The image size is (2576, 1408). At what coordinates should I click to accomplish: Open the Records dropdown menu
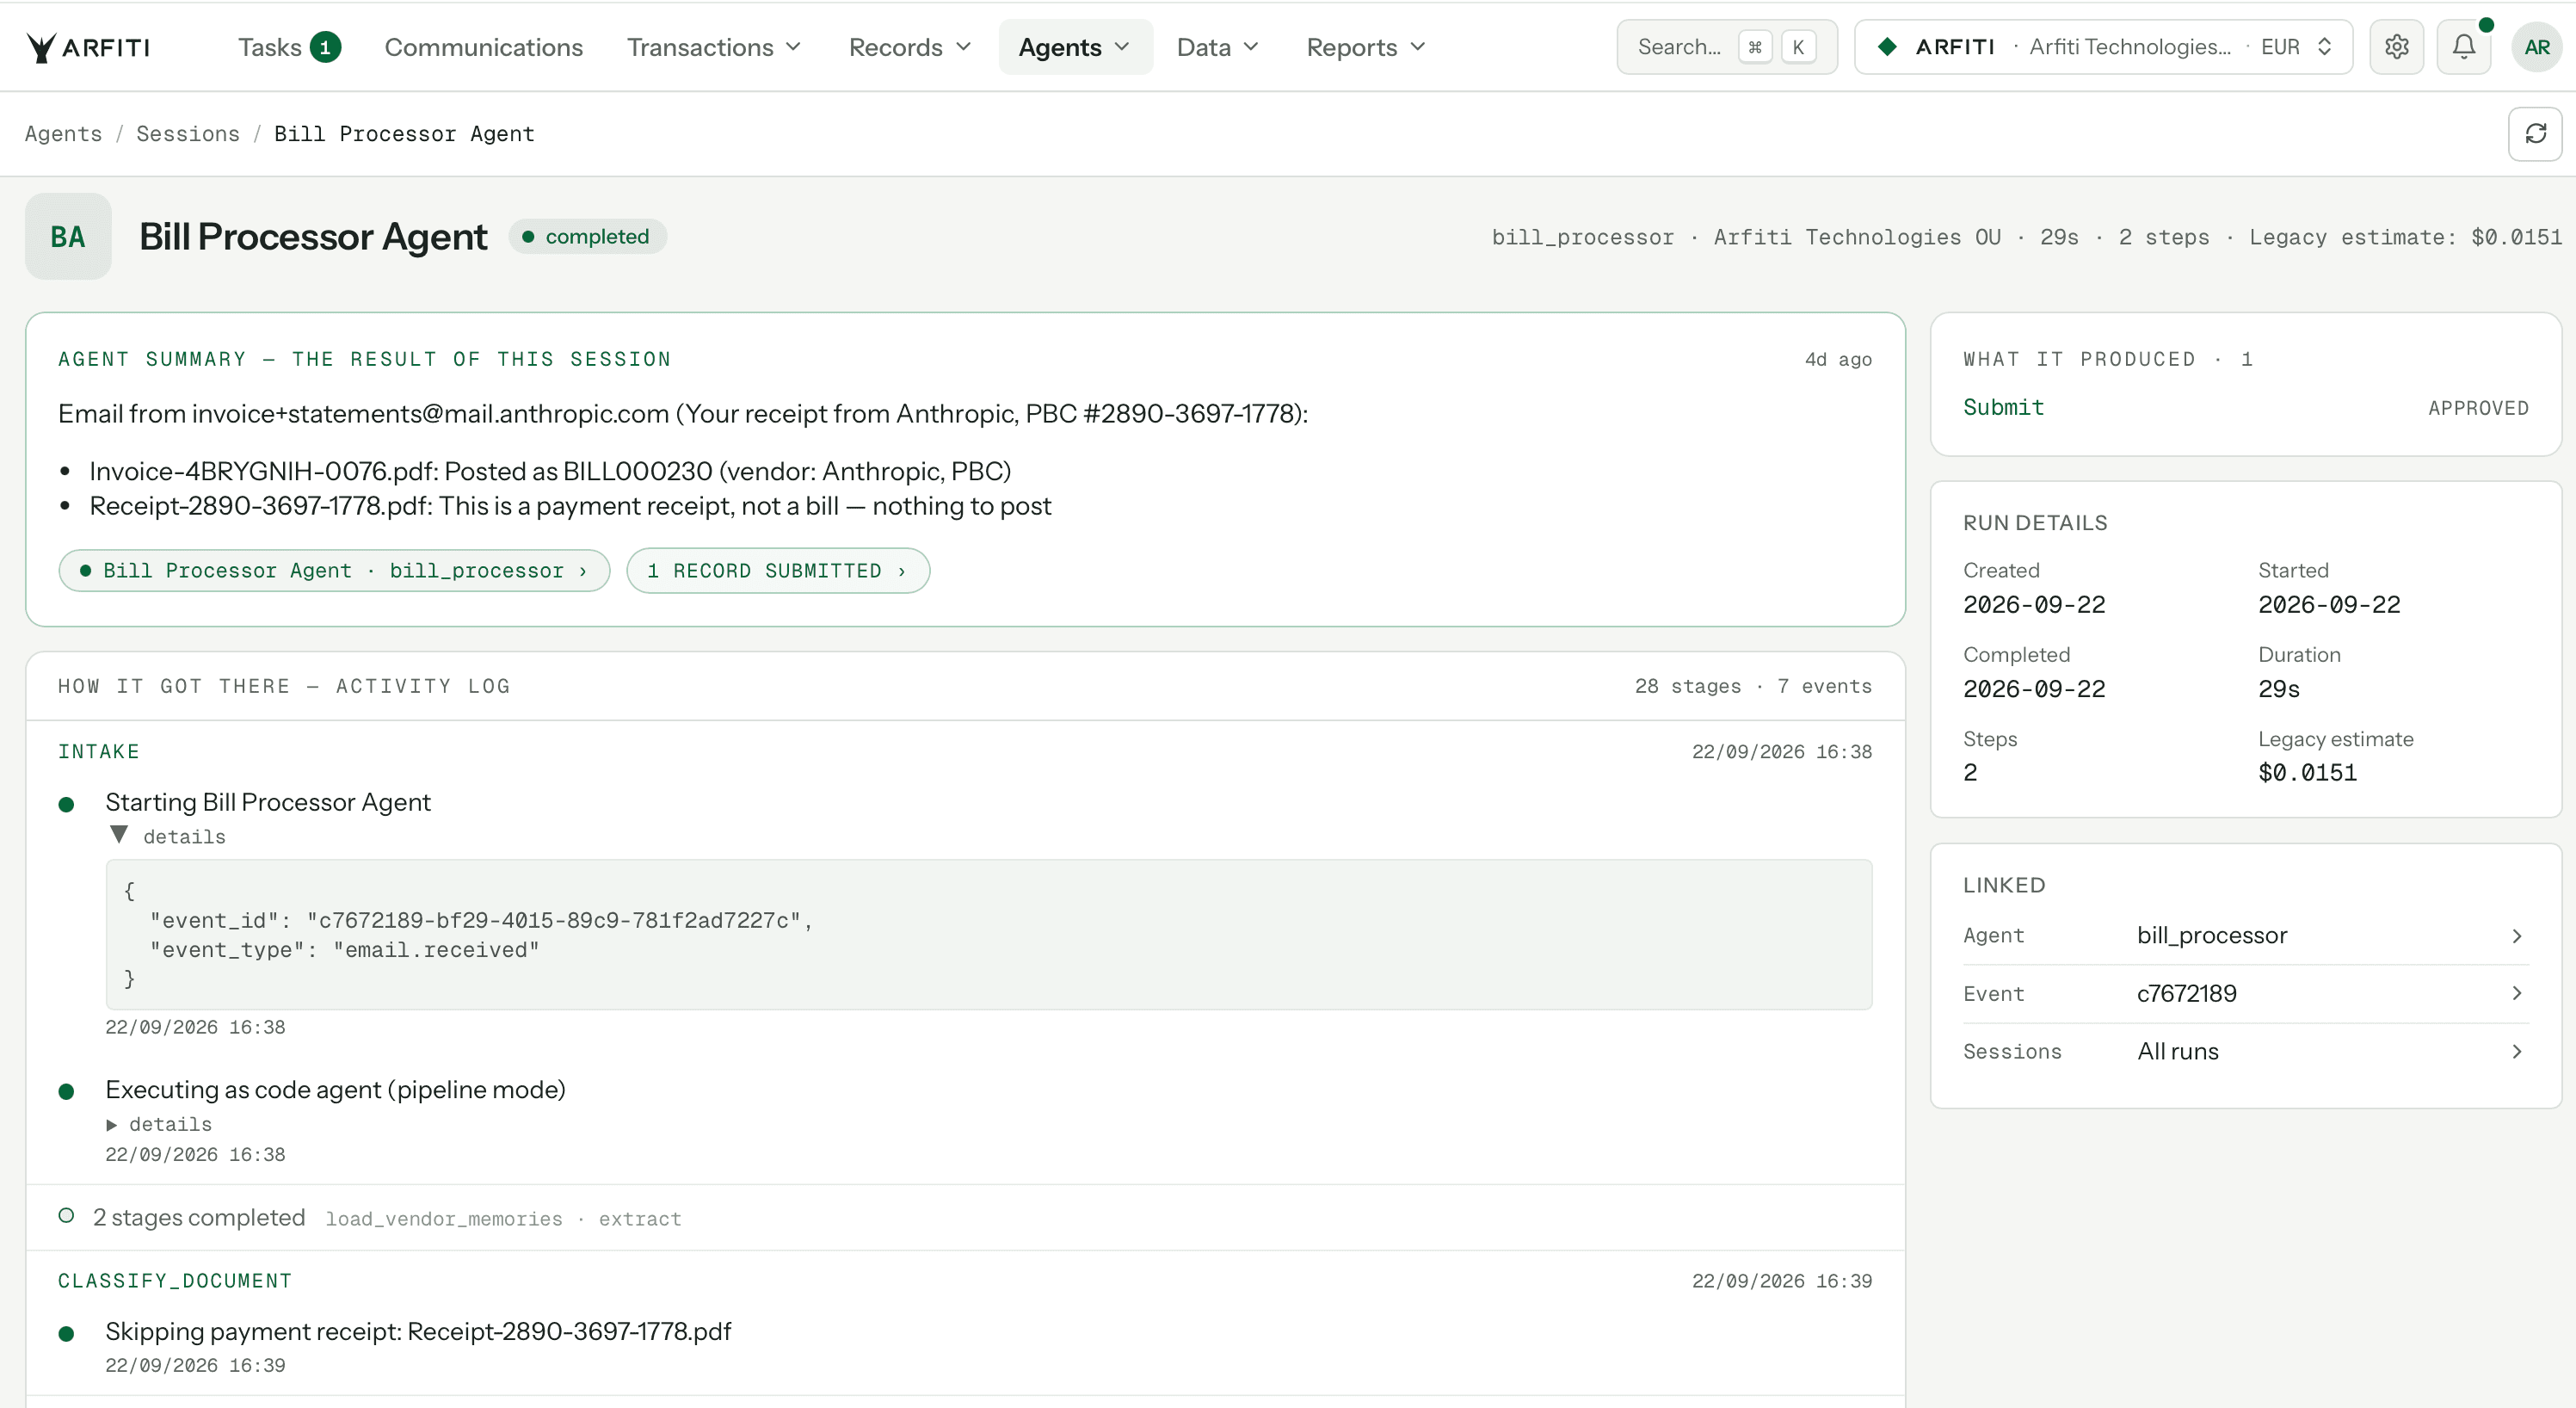tap(910, 47)
